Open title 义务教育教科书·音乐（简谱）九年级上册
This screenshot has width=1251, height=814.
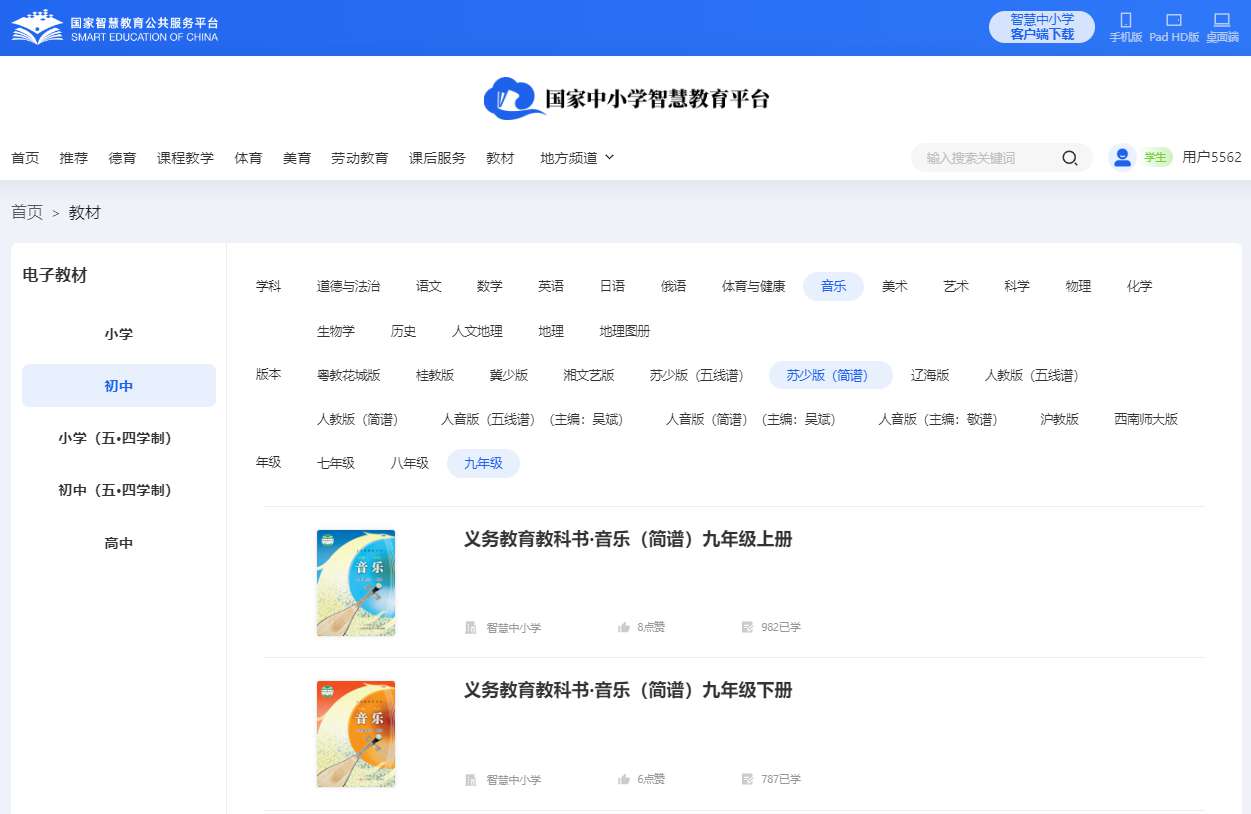[x=628, y=540]
